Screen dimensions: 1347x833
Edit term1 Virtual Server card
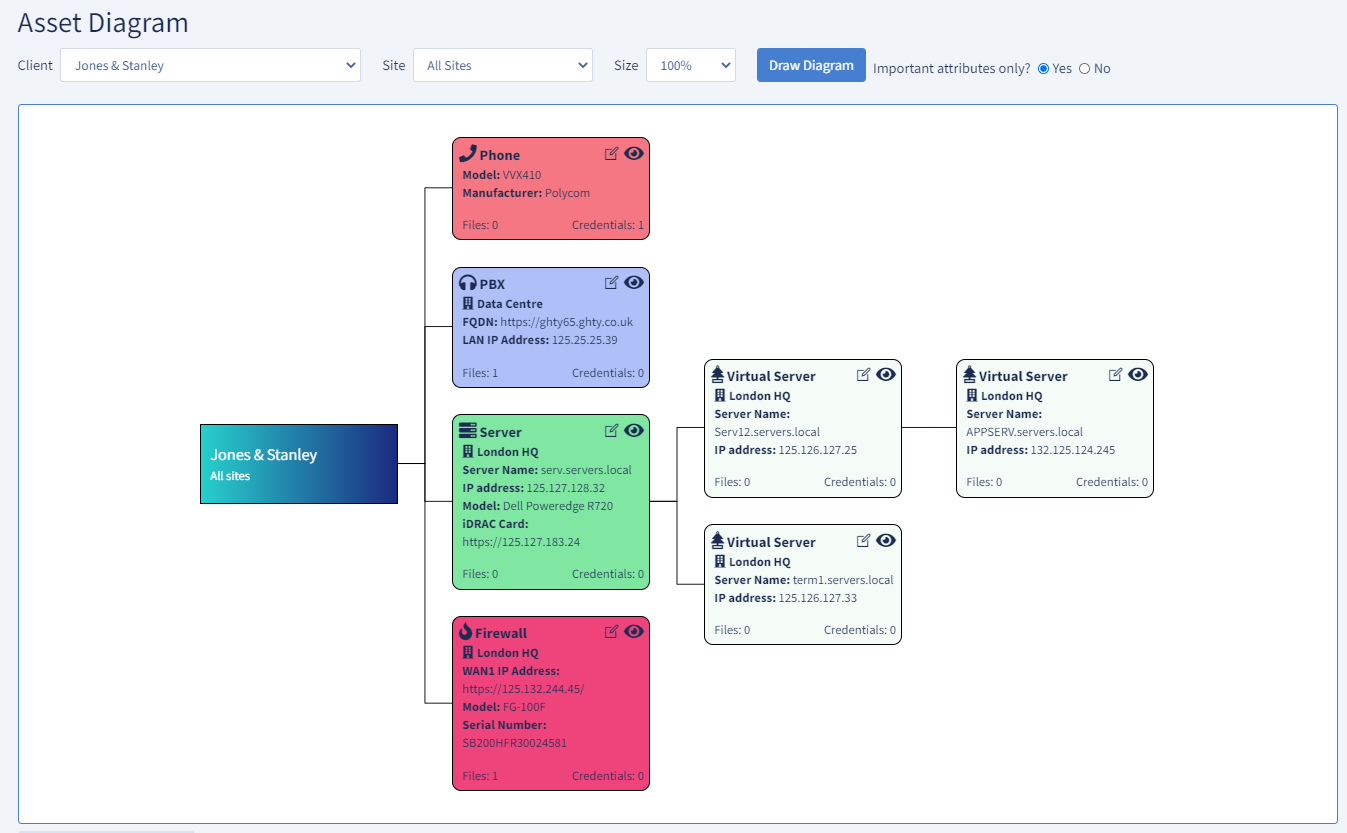864,540
